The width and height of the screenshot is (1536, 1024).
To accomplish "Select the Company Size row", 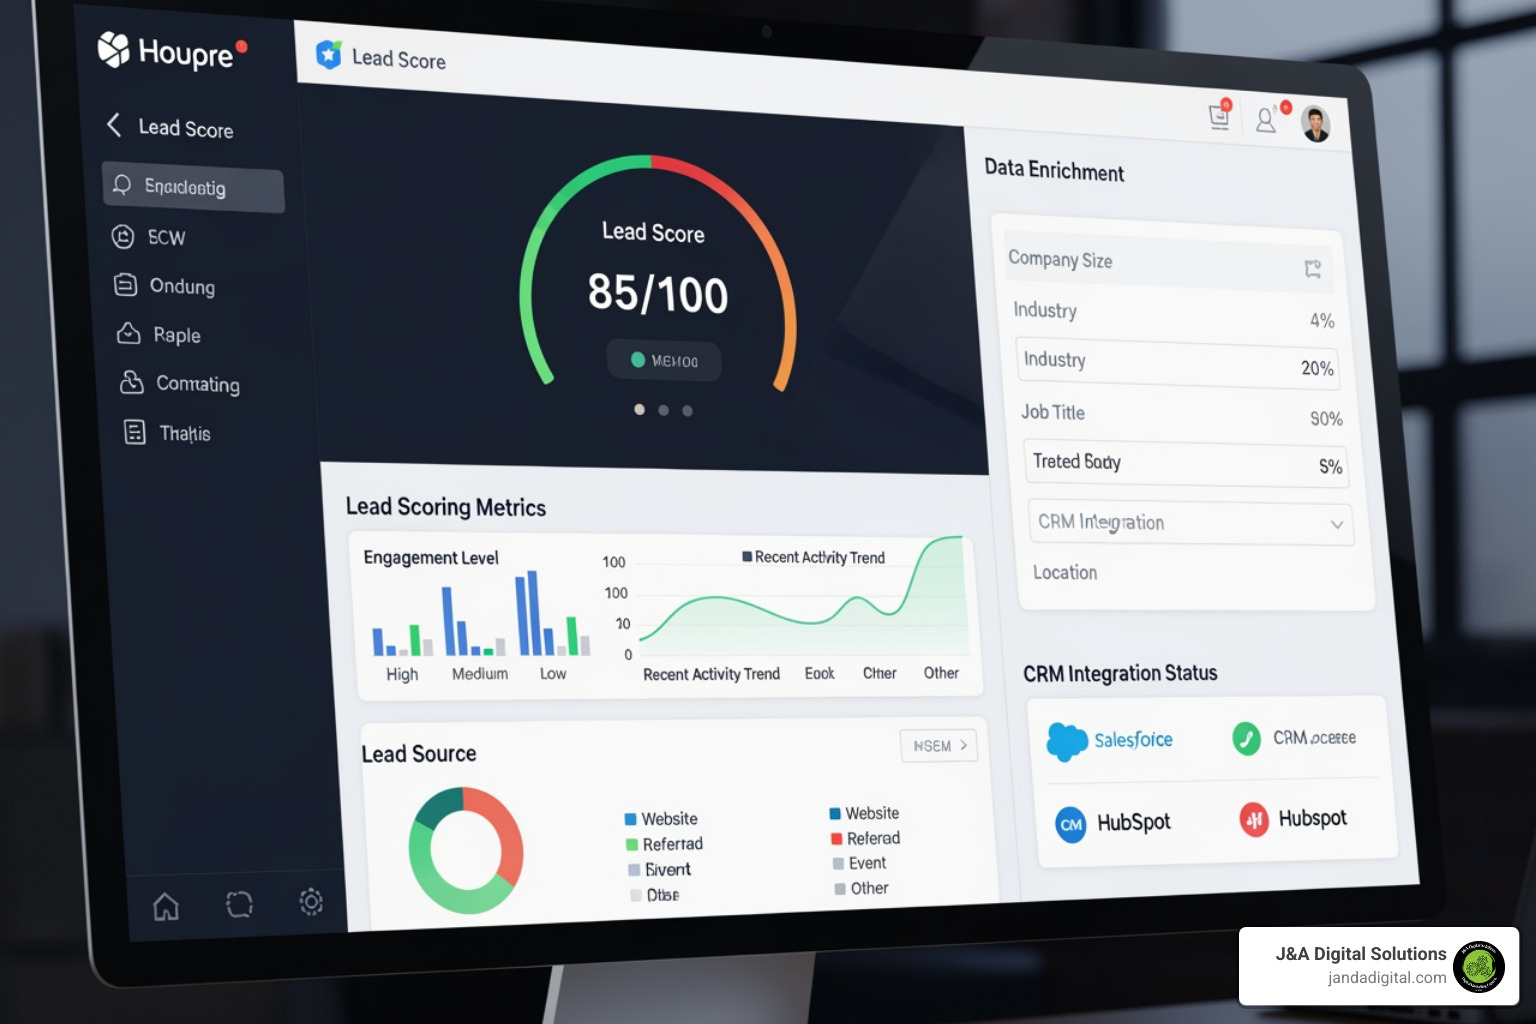I will pyautogui.click(x=1169, y=263).
